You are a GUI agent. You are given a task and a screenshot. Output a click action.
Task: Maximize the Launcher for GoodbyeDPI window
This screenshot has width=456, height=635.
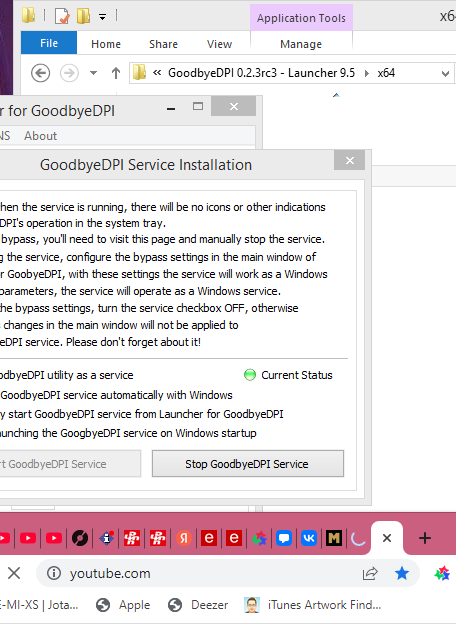[x=198, y=107]
